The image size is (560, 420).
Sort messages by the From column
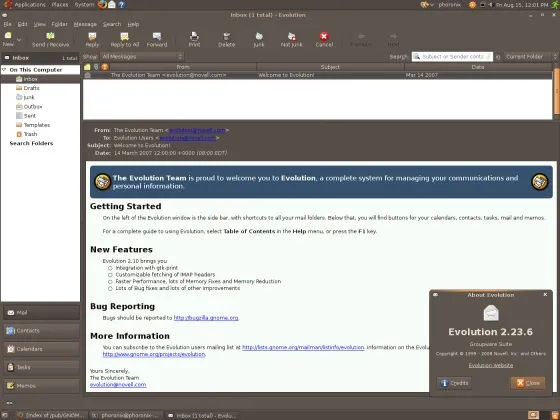coord(183,67)
